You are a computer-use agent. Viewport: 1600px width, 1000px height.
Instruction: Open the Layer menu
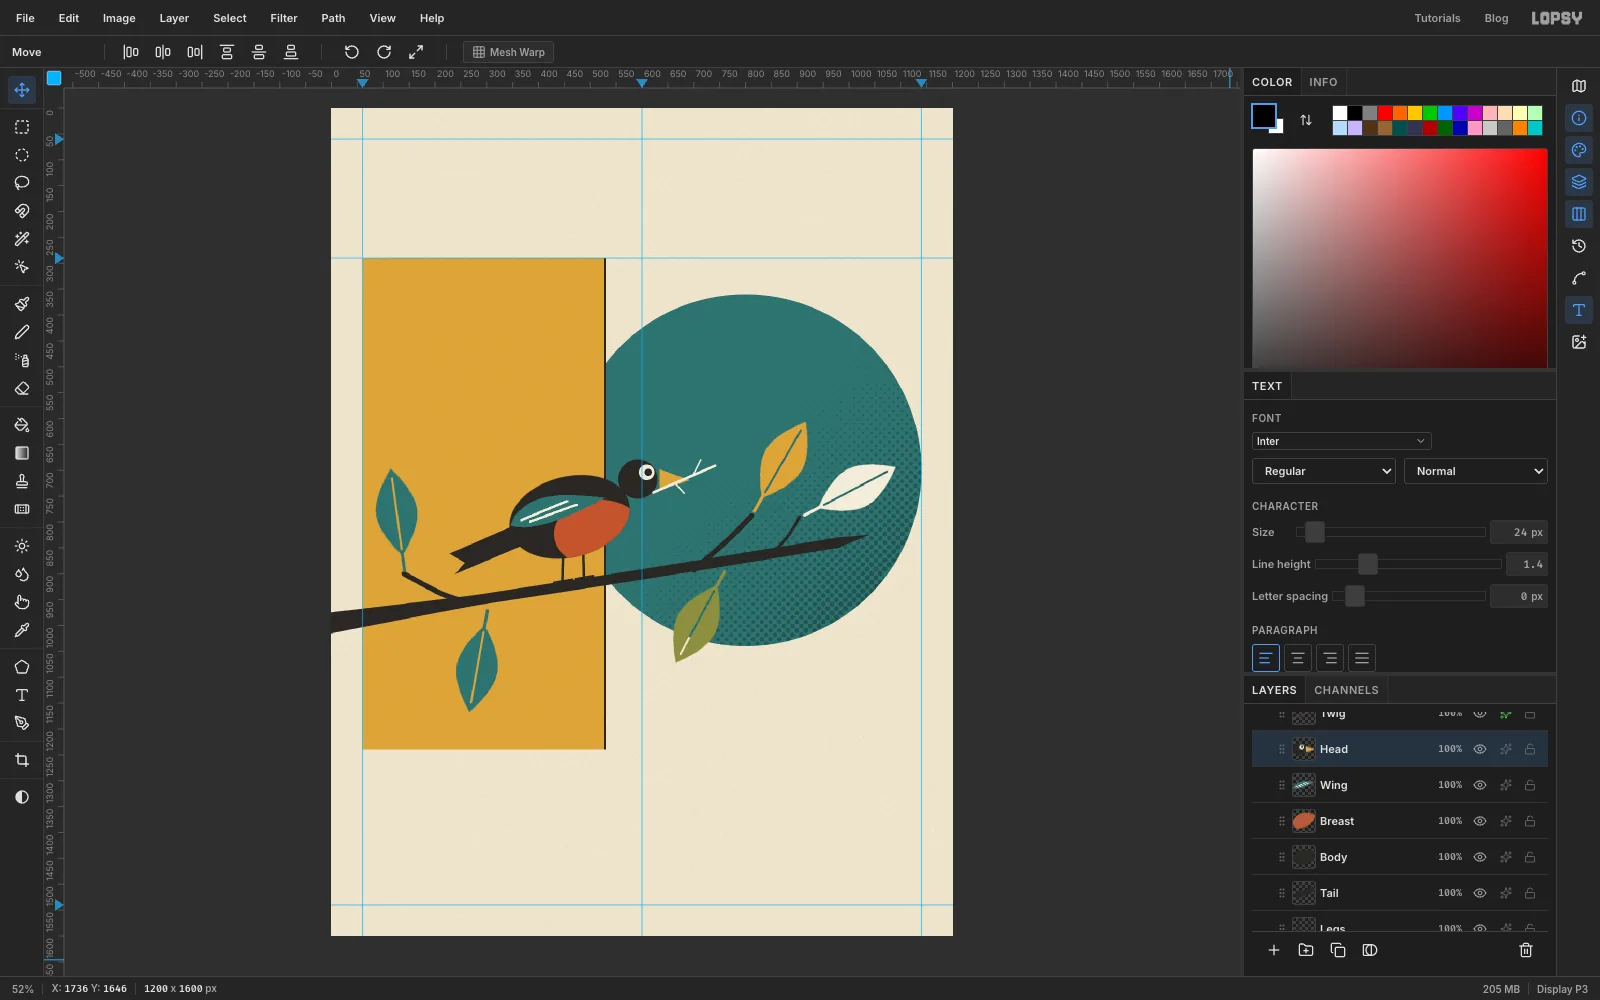pyautogui.click(x=174, y=18)
